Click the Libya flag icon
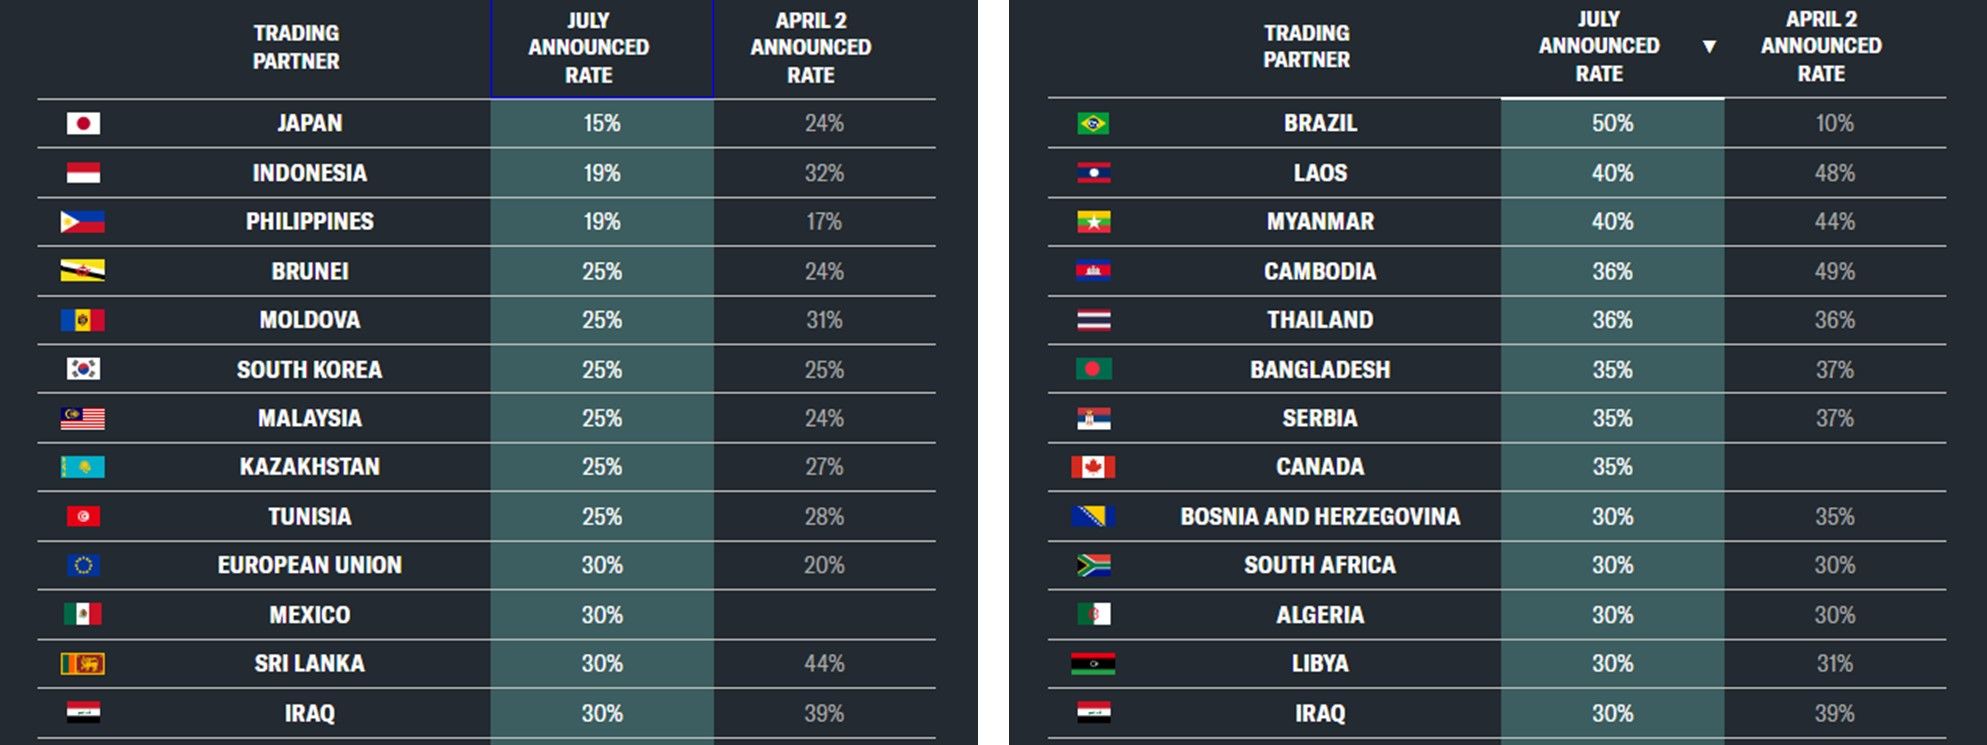Viewport: 1987px width, 745px height. [1093, 663]
